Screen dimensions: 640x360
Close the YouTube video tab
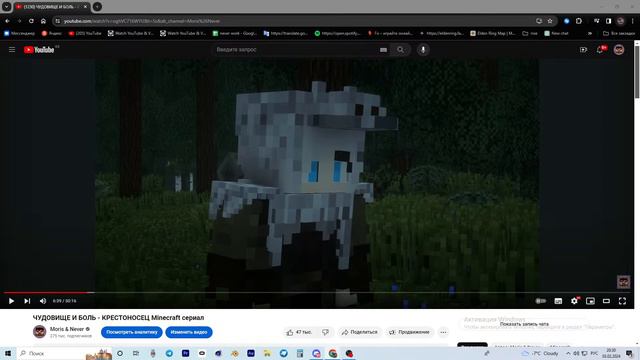(x=85, y=7)
